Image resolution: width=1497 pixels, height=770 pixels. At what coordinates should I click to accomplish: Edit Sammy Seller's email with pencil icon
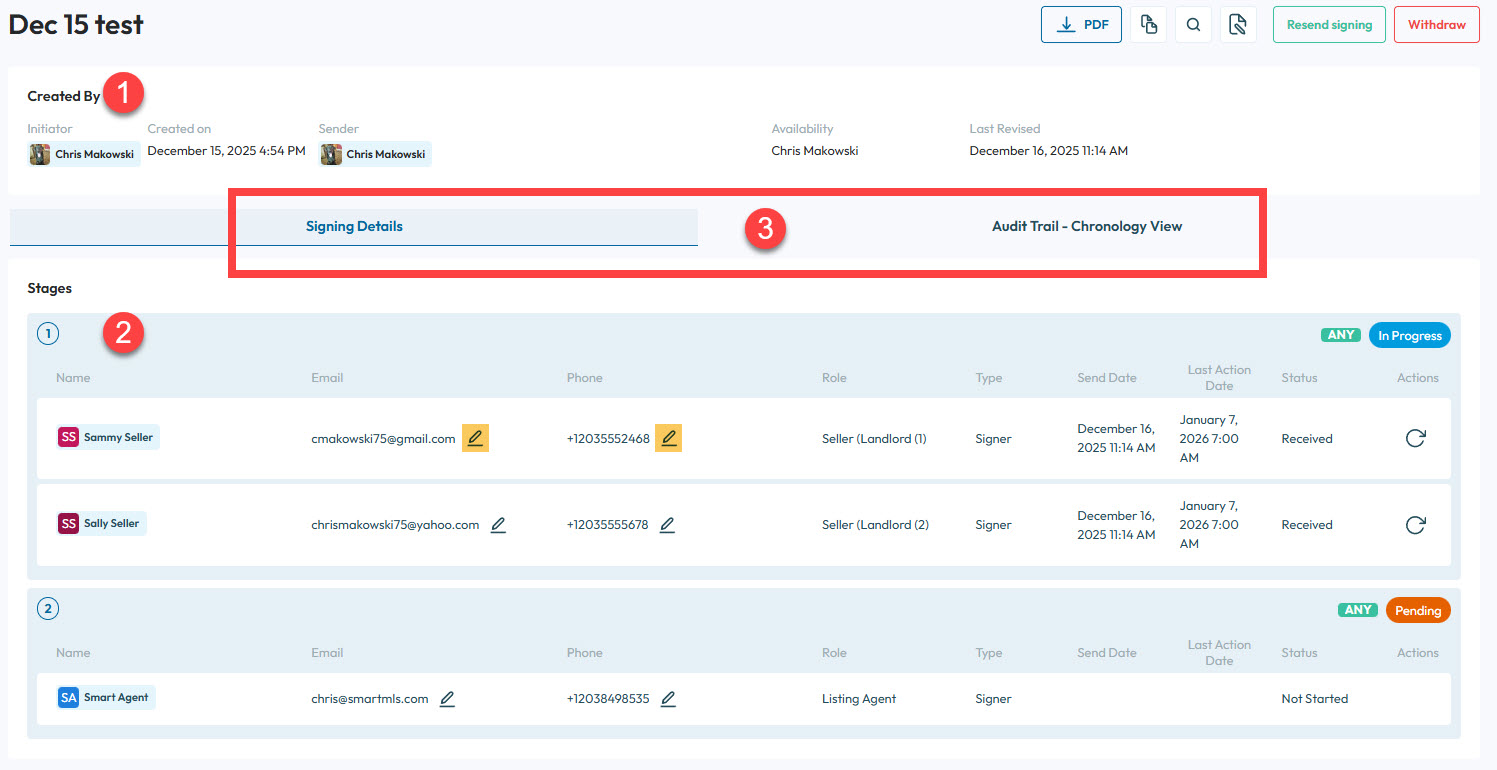click(475, 438)
